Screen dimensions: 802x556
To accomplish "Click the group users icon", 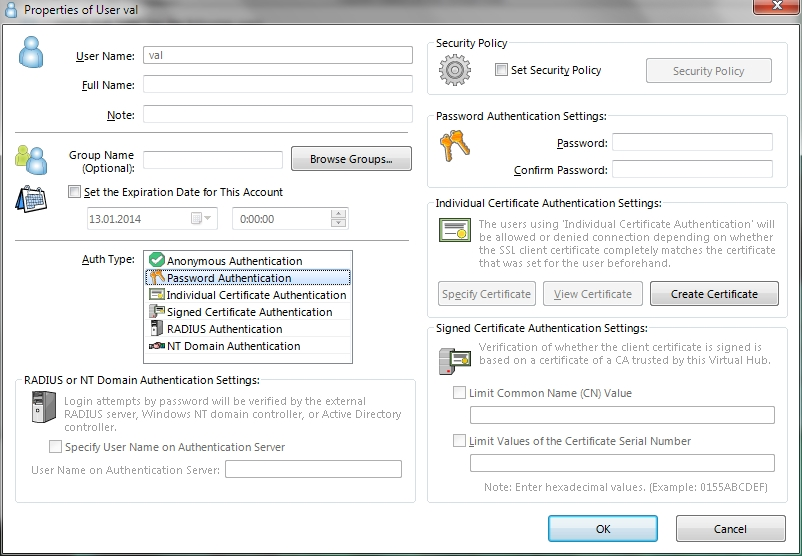I will pos(31,159).
